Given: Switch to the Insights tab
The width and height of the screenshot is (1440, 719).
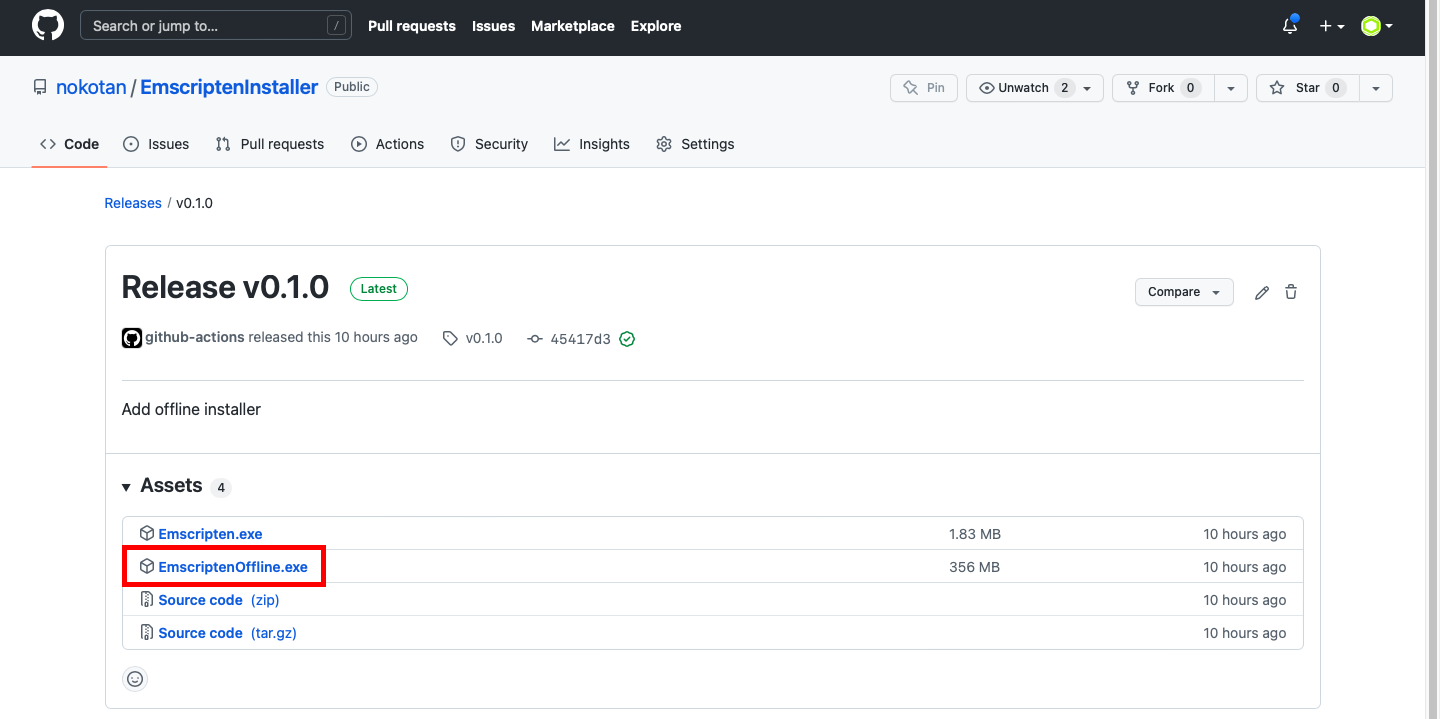Looking at the screenshot, I should tap(592, 144).
